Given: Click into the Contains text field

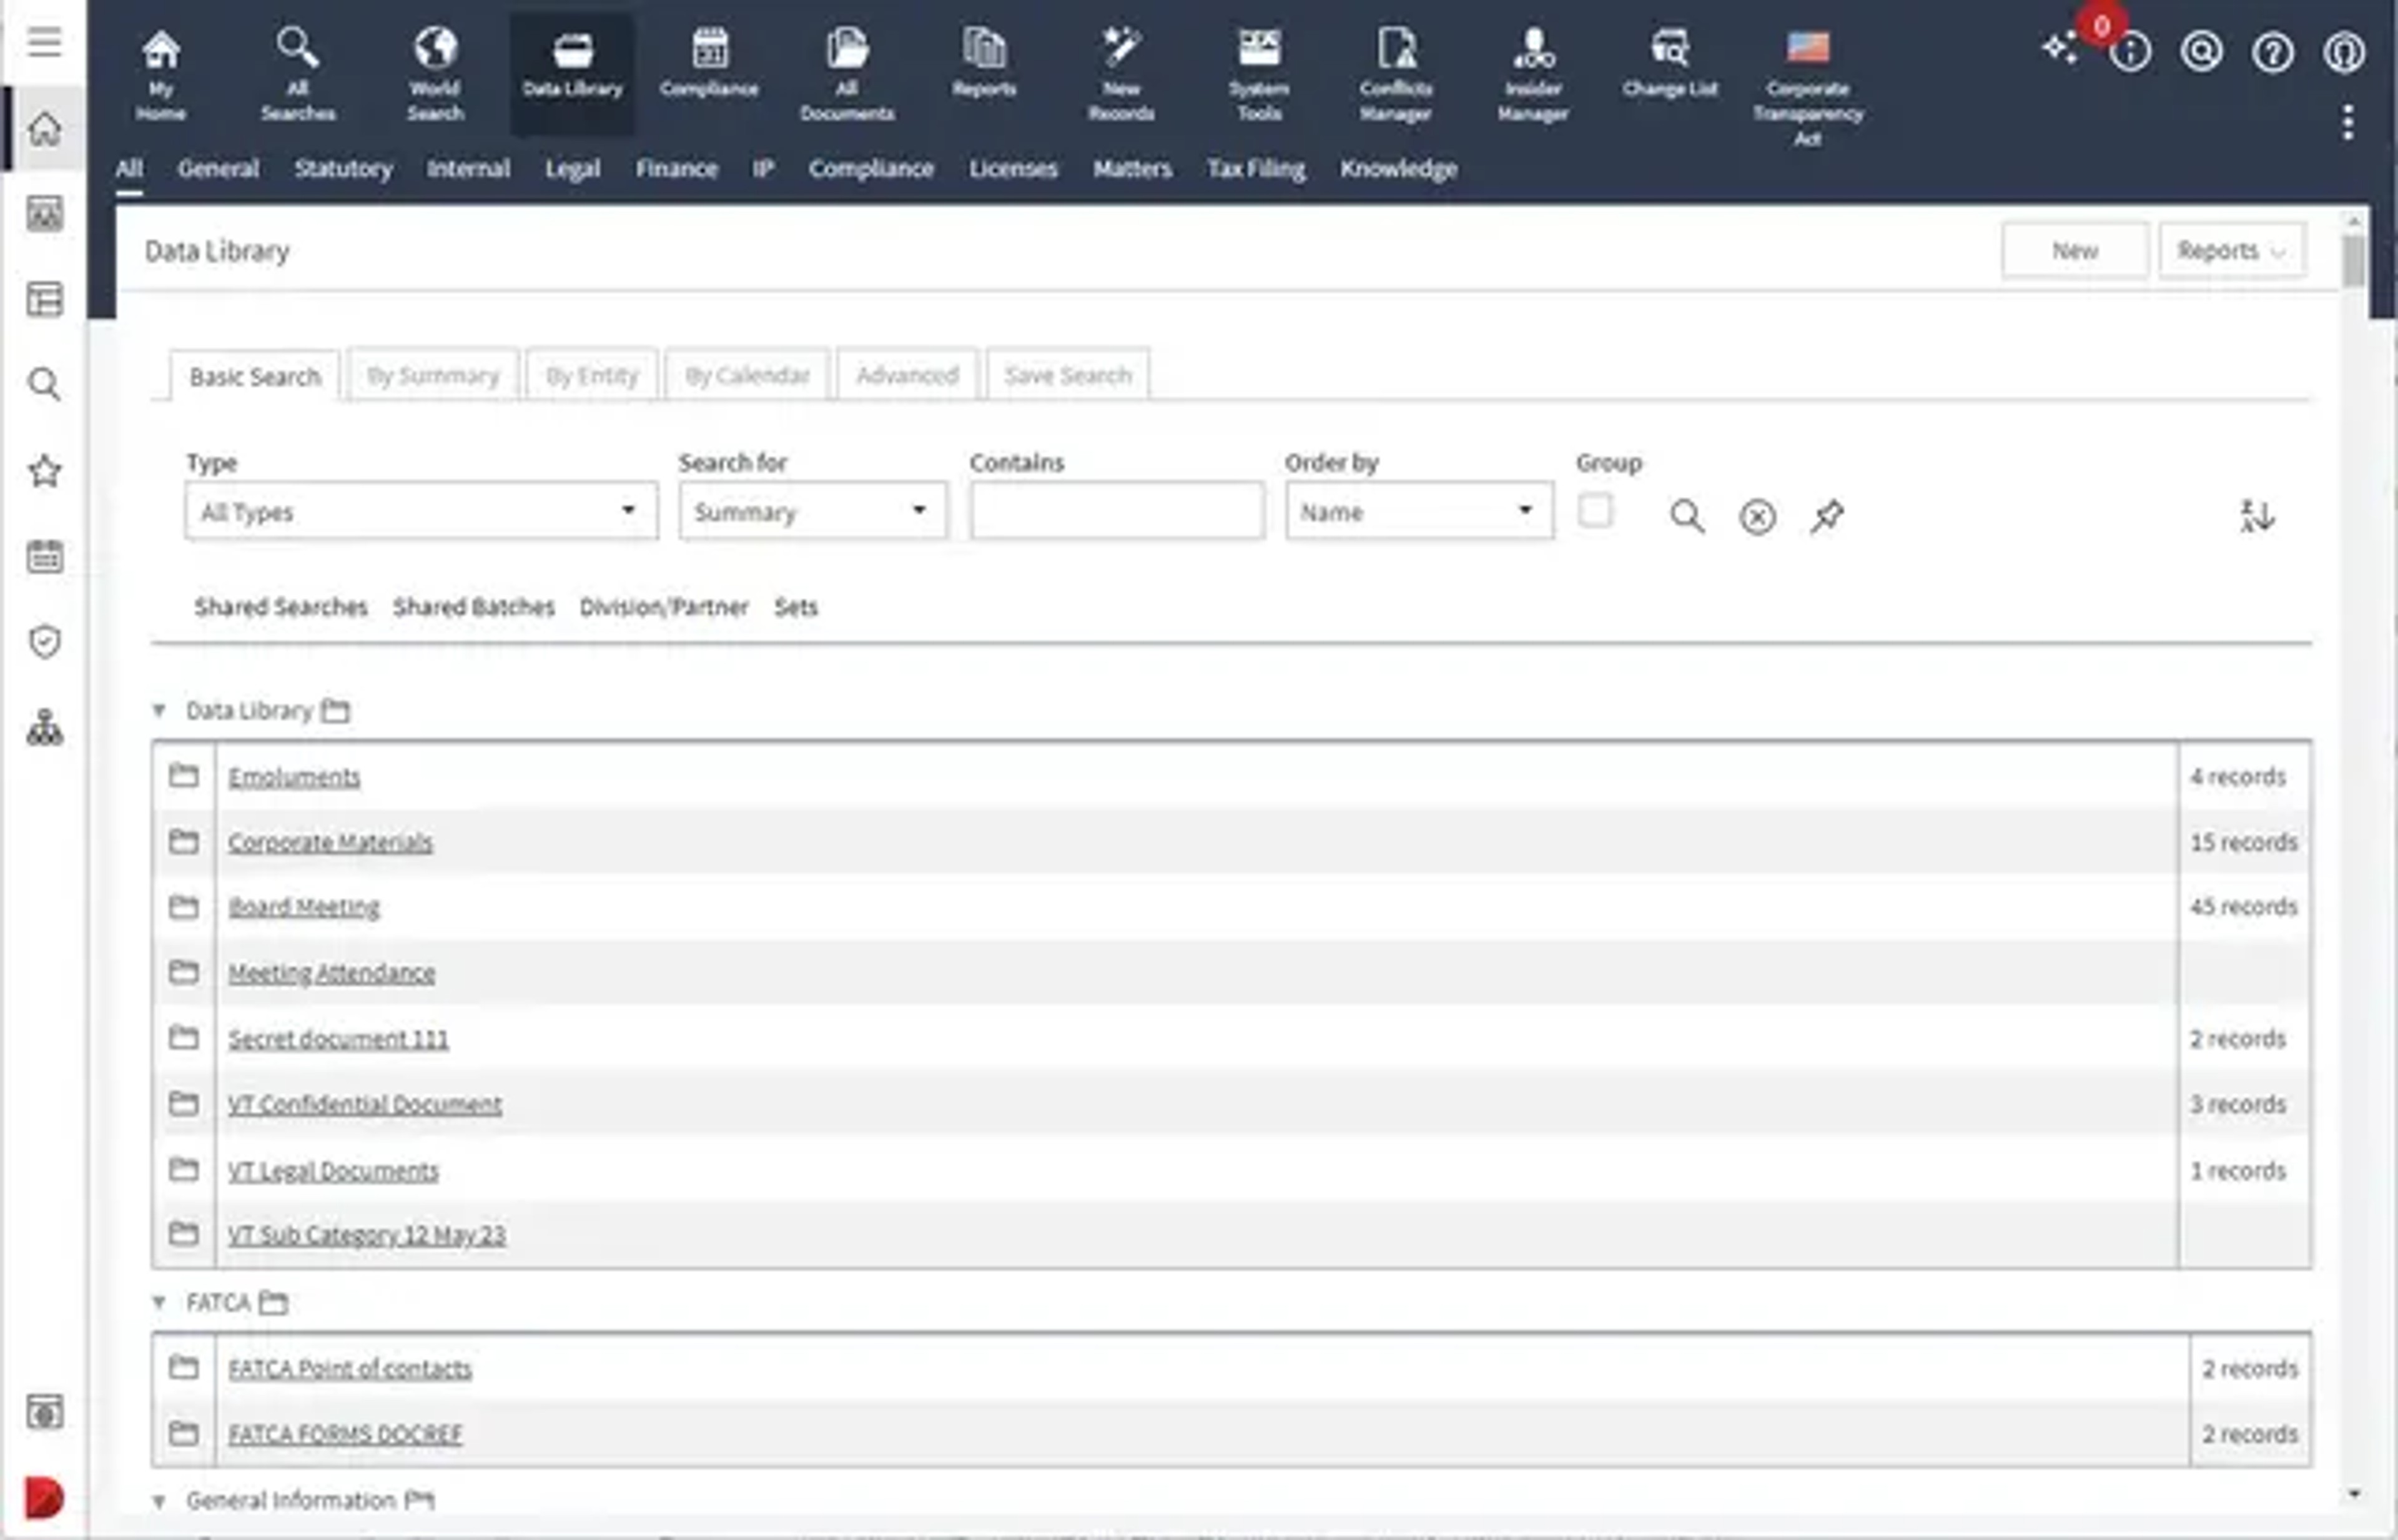Looking at the screenshot, I should tap(1116, 511).
